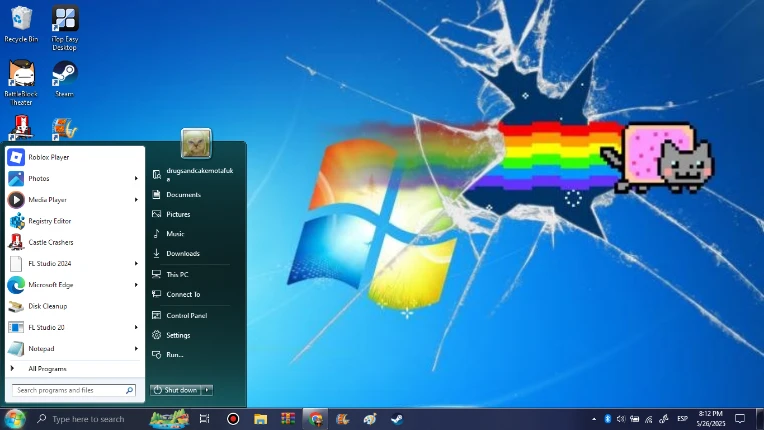This screenshot has height=430, width=764.
Task: Click the Show desktop strip at taskbar edge
Action: tap(761, 419)
